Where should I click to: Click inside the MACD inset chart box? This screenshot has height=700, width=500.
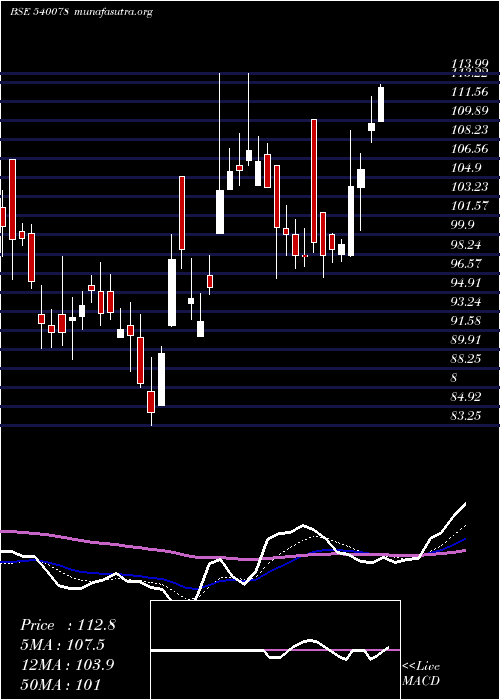tap(275, 650)
